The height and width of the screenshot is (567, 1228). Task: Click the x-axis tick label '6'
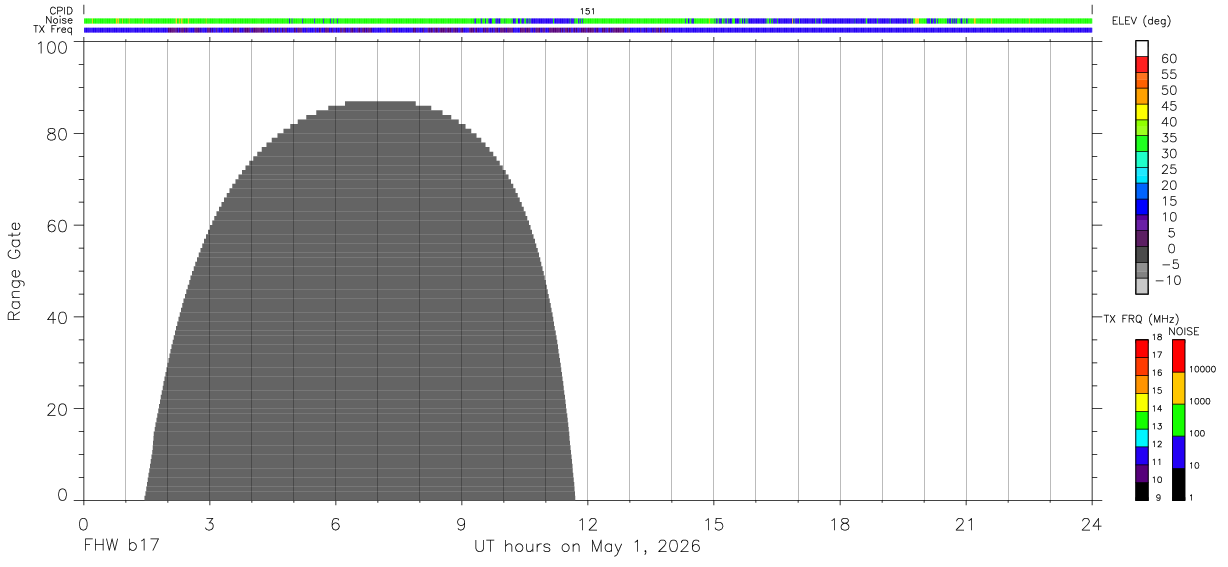(x=335, y=524)
